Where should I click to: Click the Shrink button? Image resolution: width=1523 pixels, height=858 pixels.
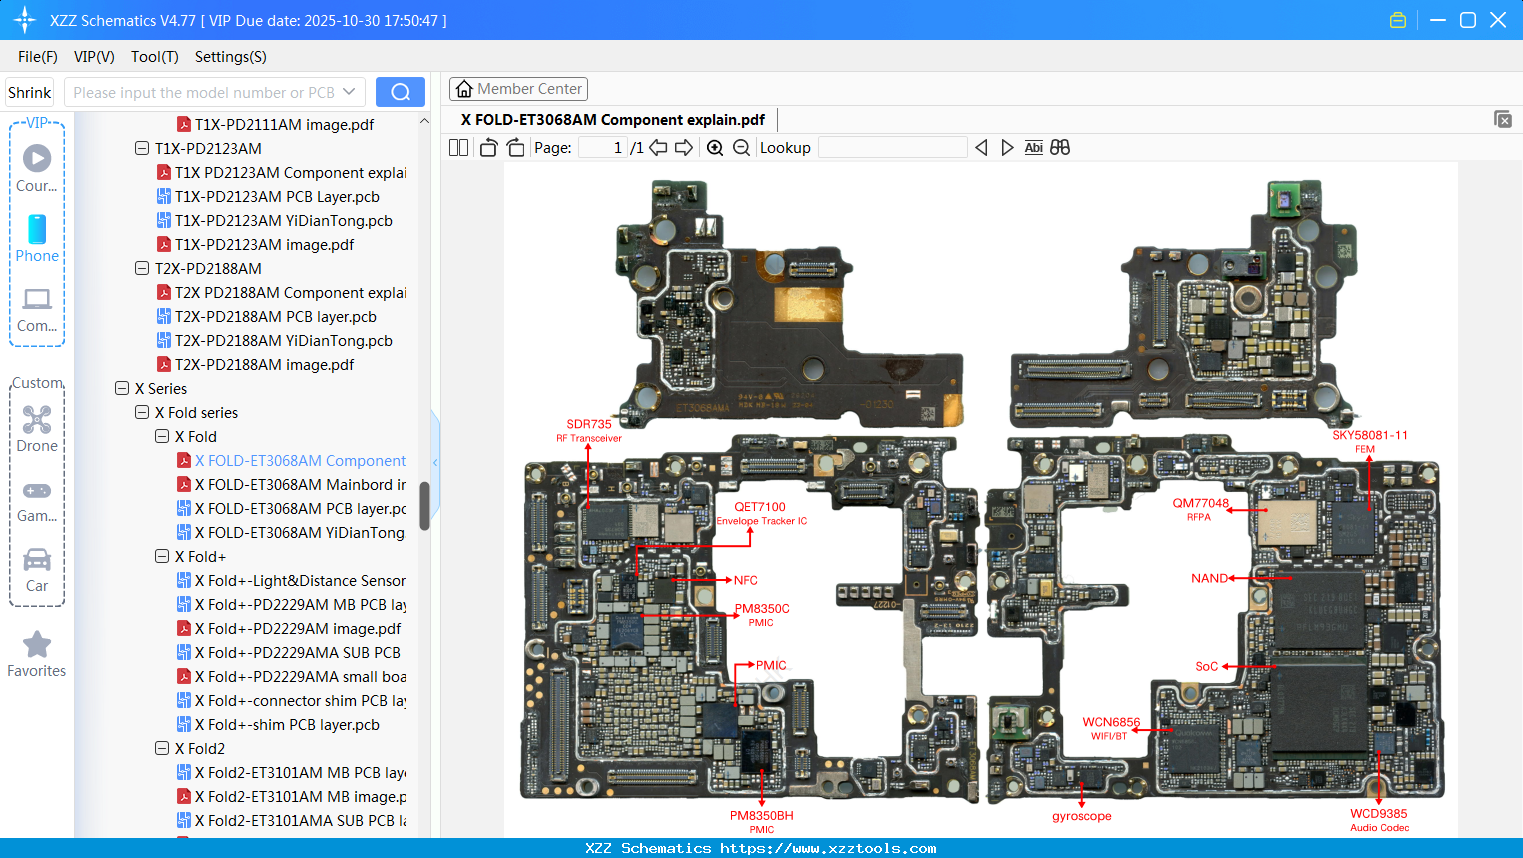(x=28, y=91)
